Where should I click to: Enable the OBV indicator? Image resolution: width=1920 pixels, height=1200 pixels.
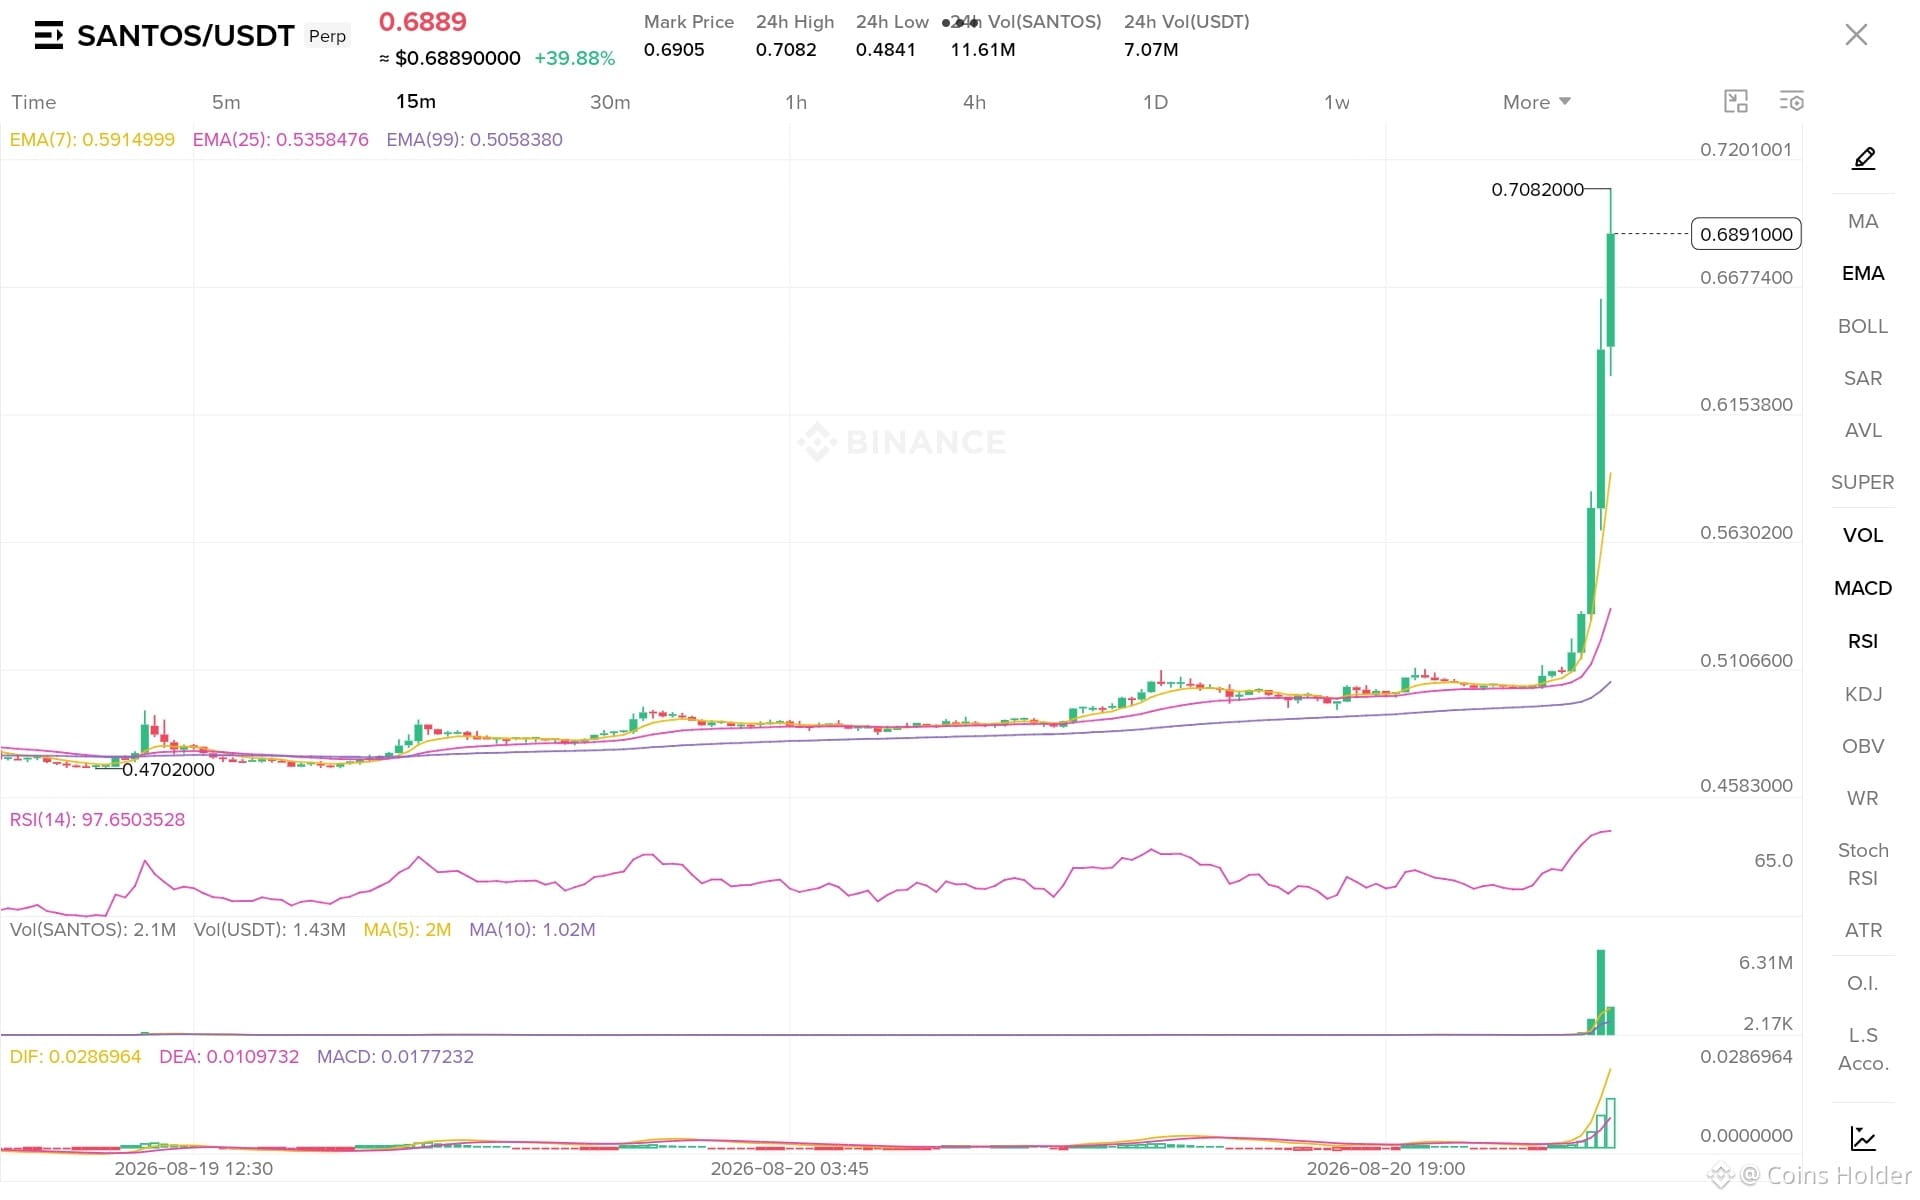click(1863, 746)
